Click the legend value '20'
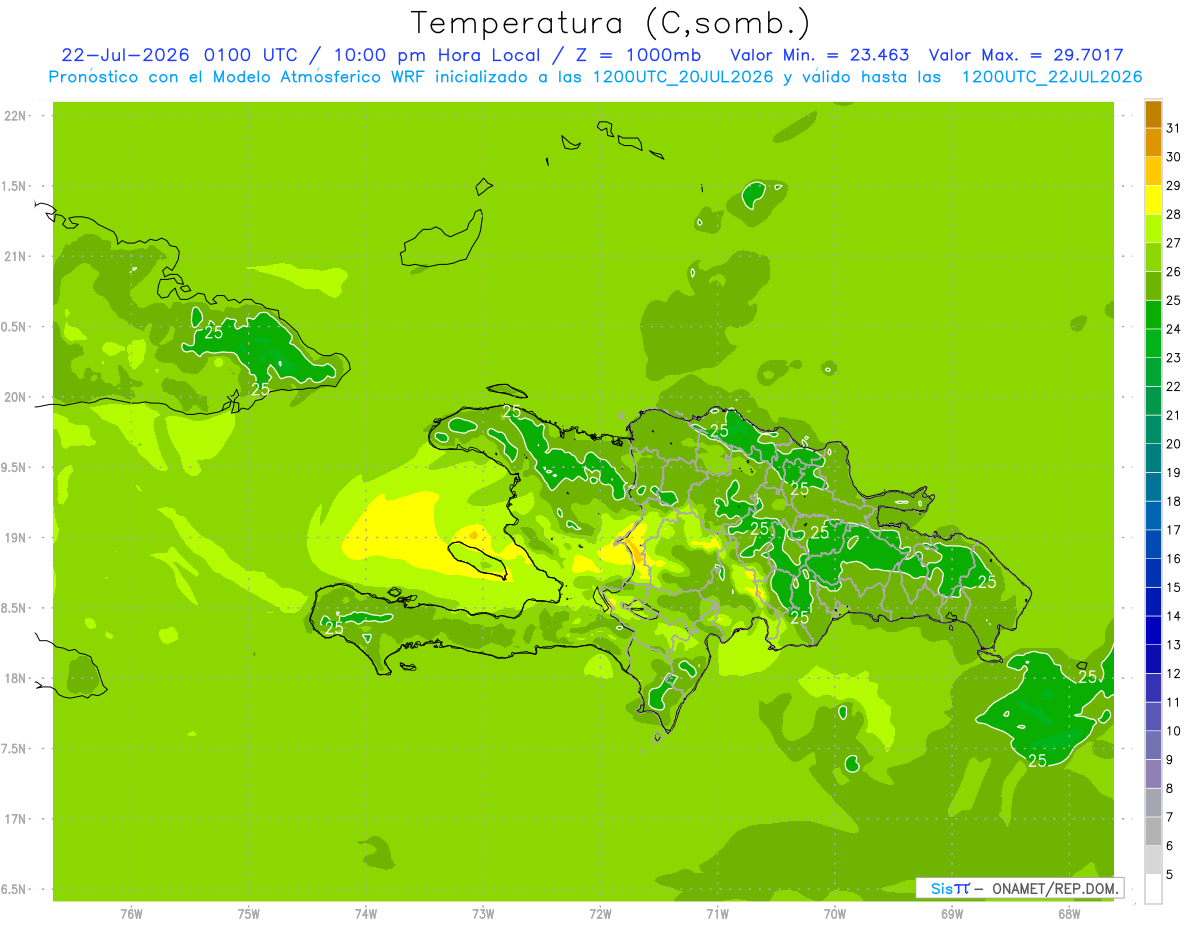 [x=1174, y=444]
